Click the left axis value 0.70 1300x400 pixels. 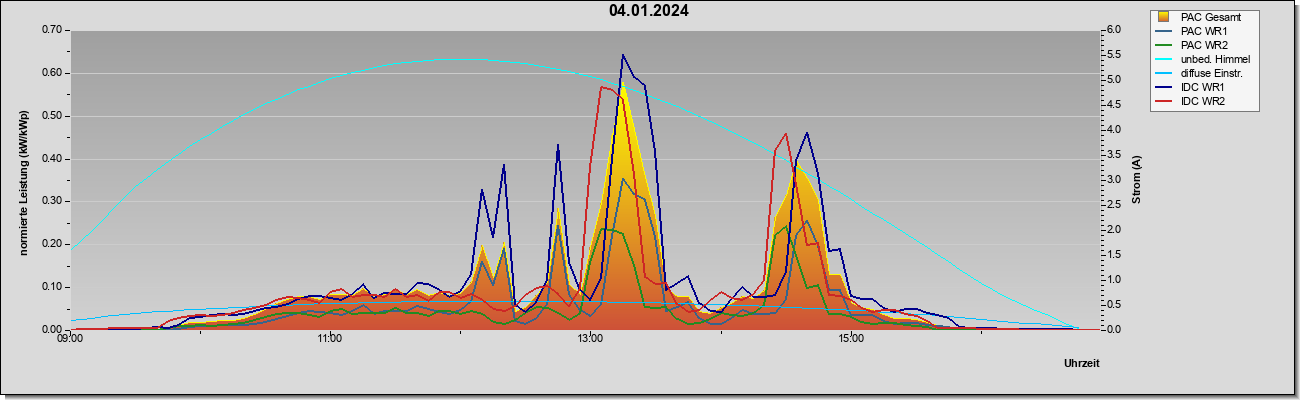[52, 30]
